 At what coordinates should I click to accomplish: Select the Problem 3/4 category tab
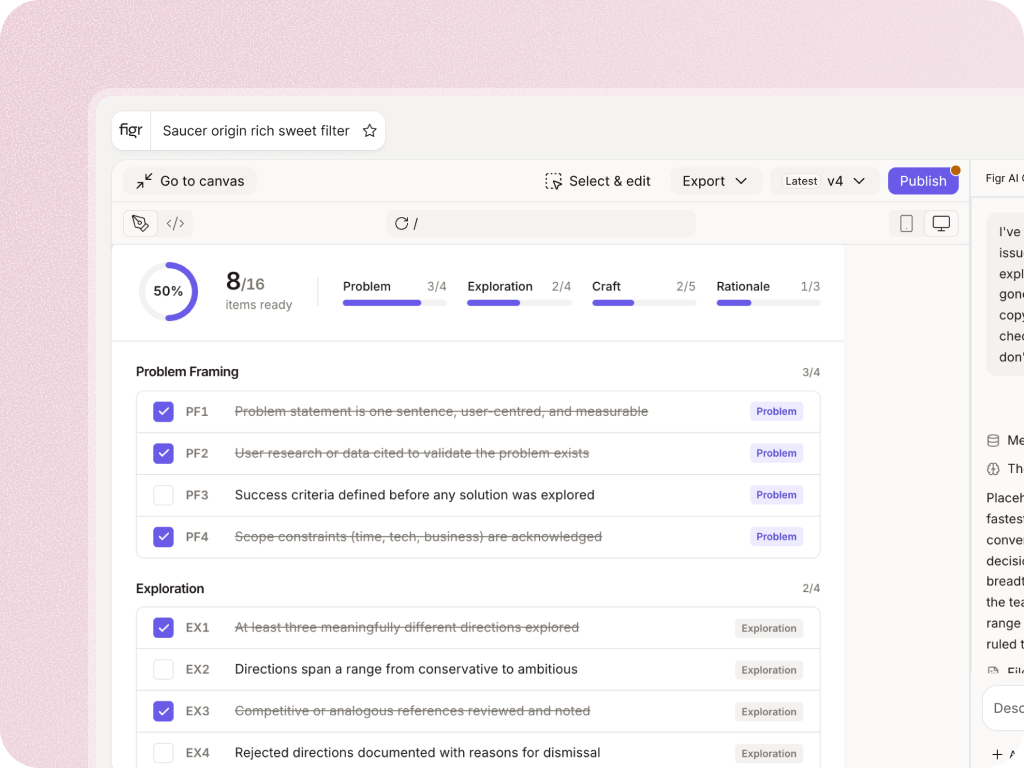pyautogui.click(x=394, y=292)
